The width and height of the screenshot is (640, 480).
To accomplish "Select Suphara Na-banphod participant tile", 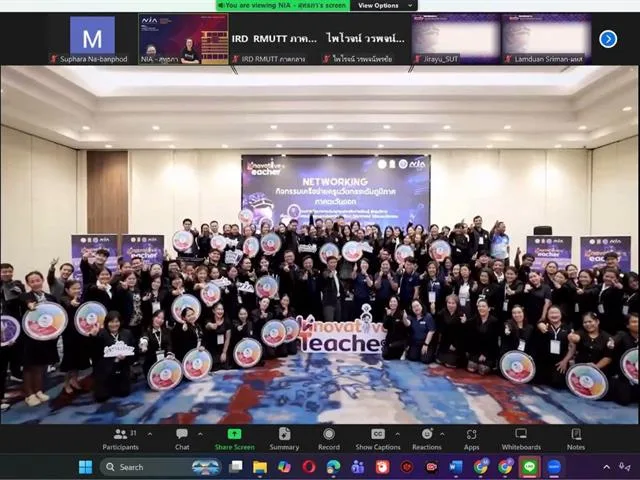I will 92,39.
